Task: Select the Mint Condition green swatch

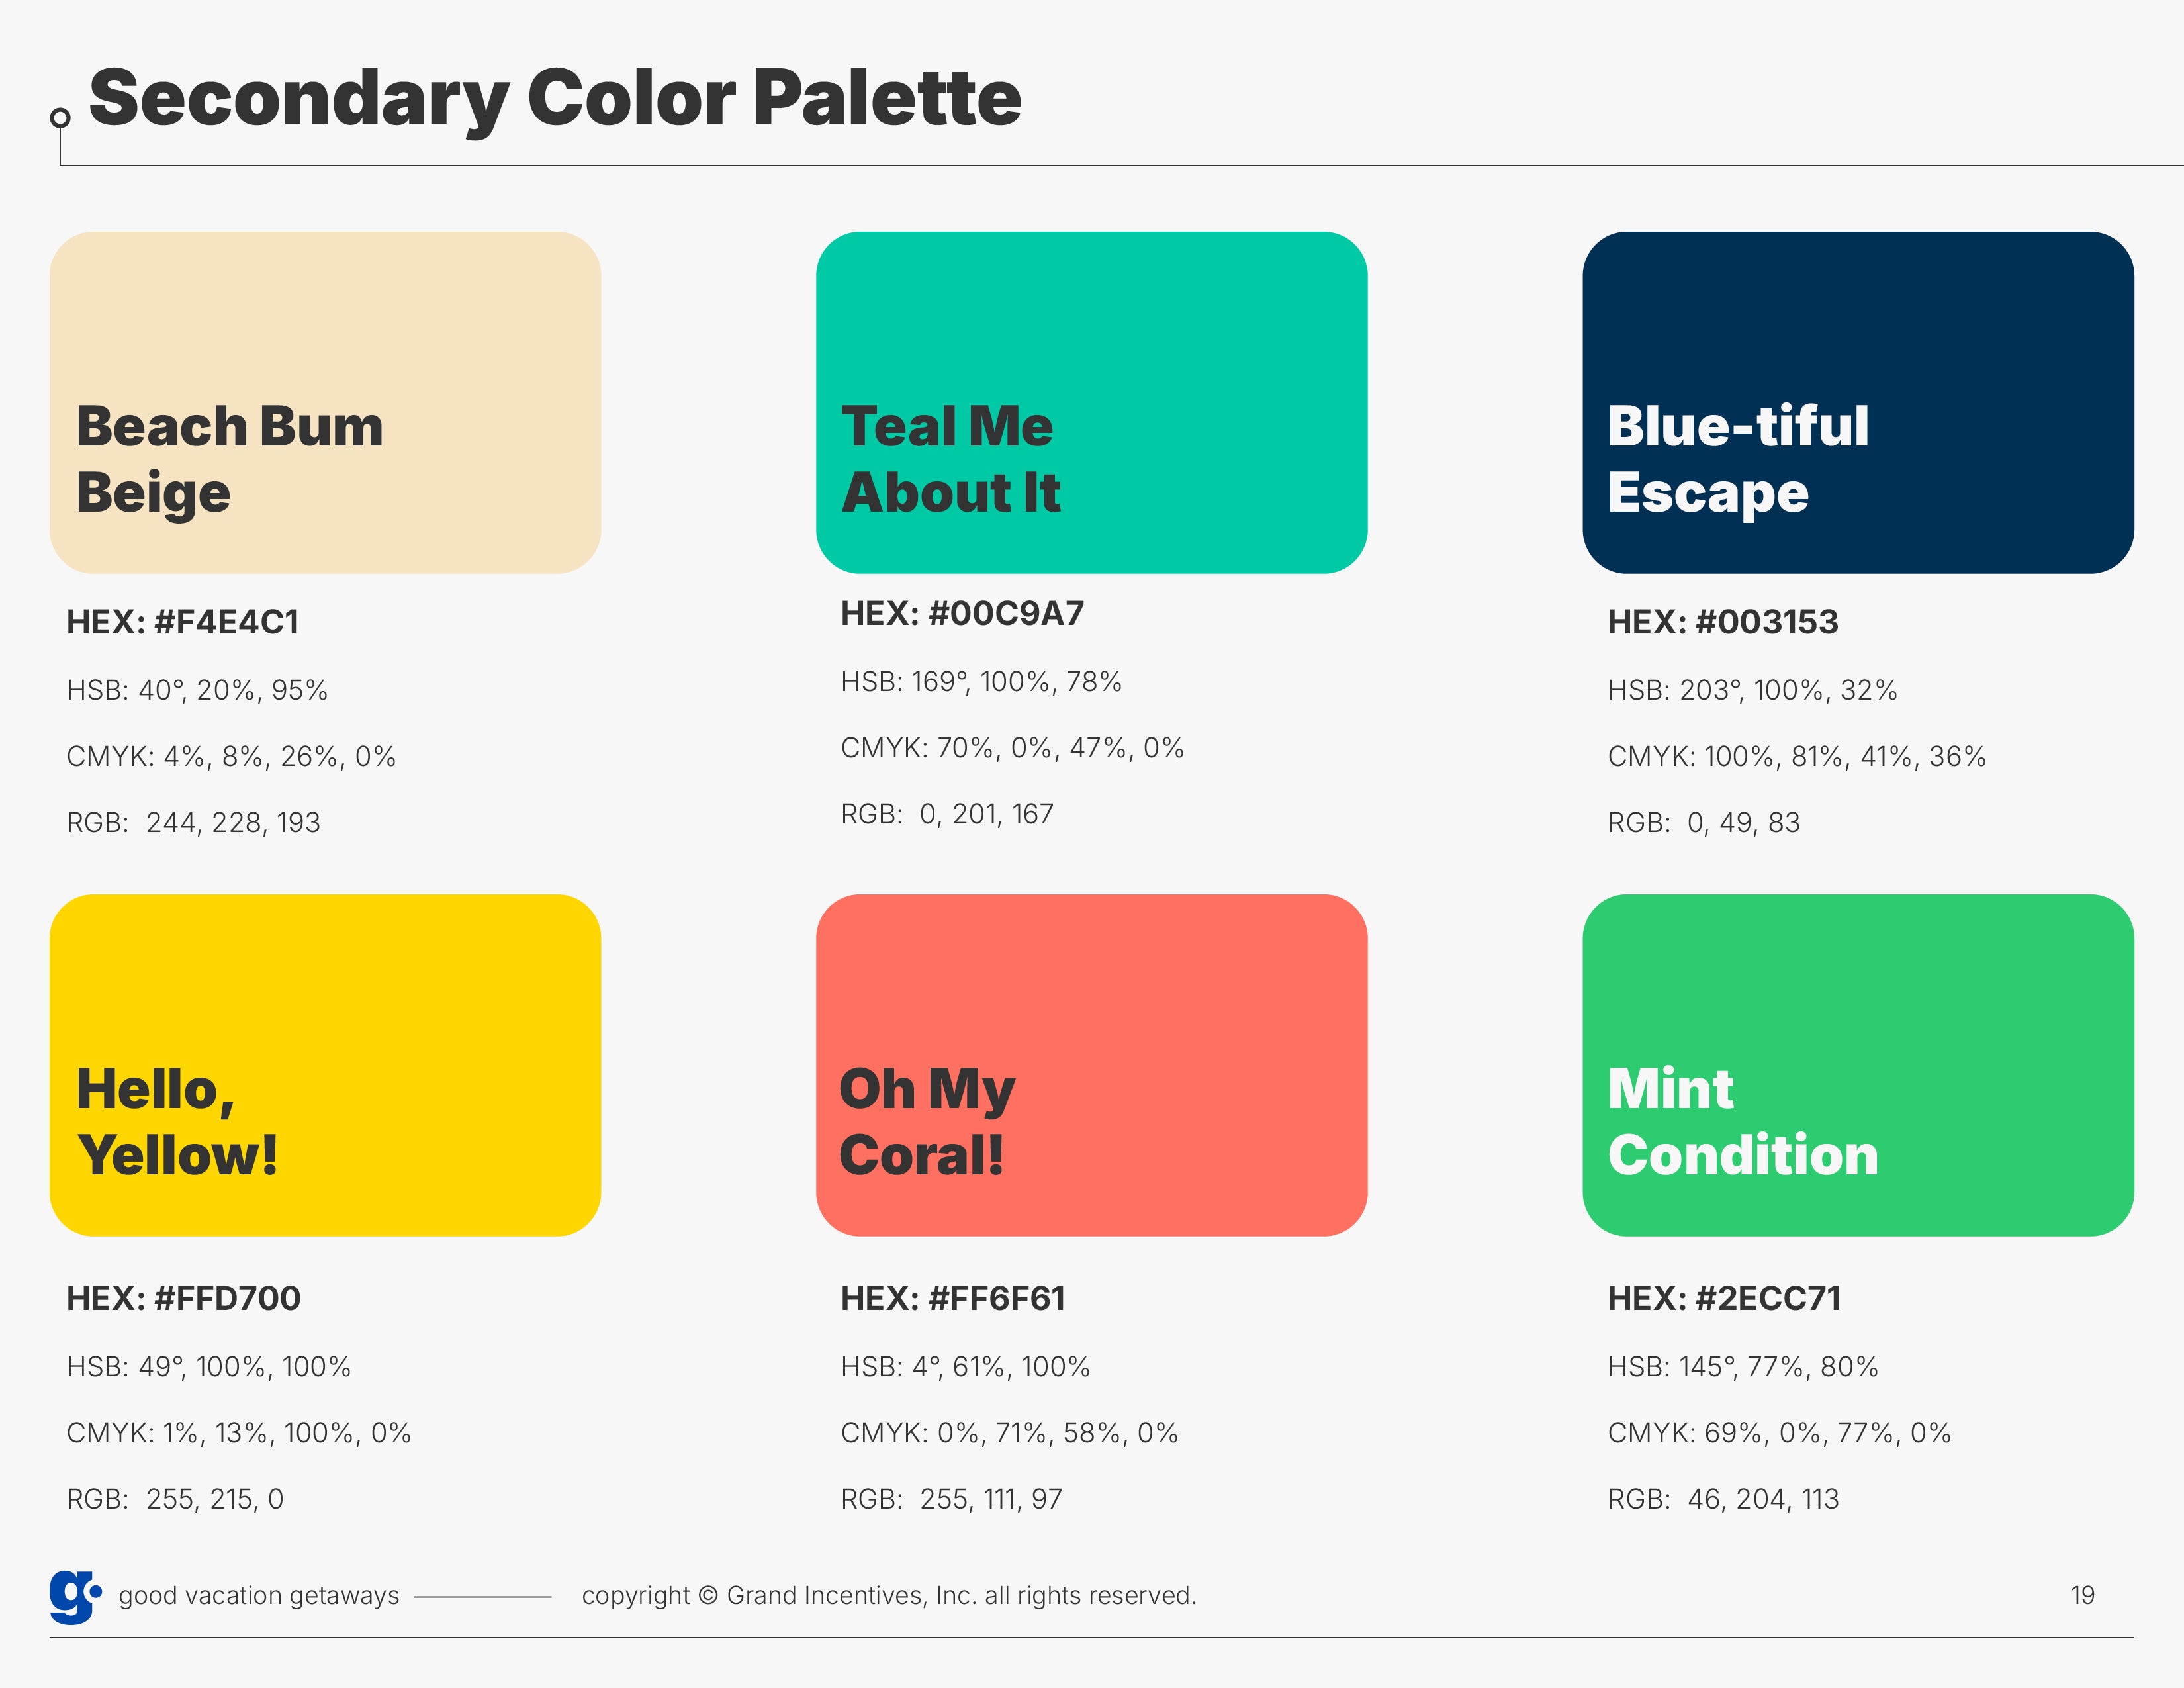Action: (x=1857, y=1064)
